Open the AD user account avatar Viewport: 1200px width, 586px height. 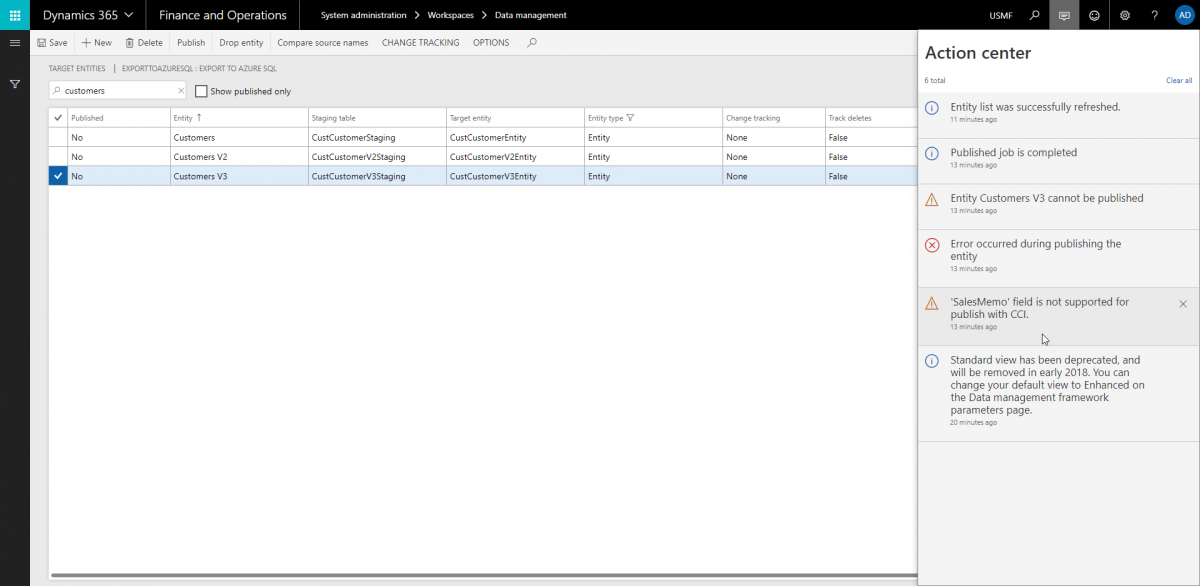[x=1184, y=15]
